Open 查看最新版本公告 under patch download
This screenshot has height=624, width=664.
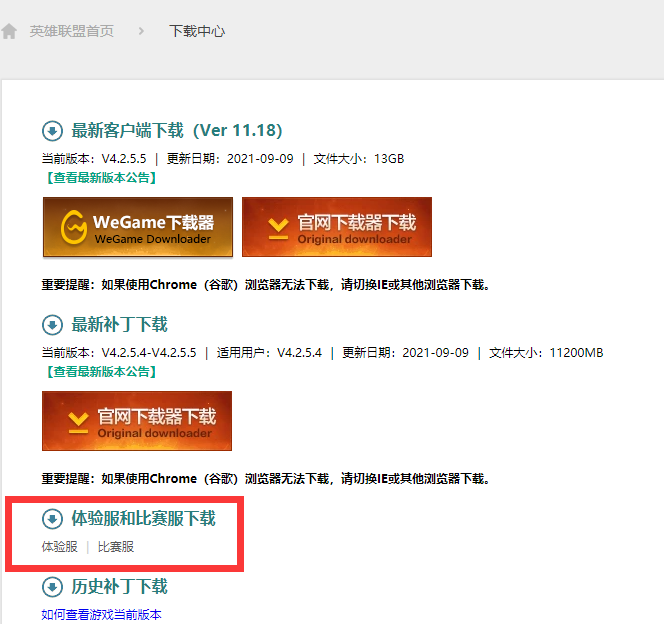tap(101, 372)
